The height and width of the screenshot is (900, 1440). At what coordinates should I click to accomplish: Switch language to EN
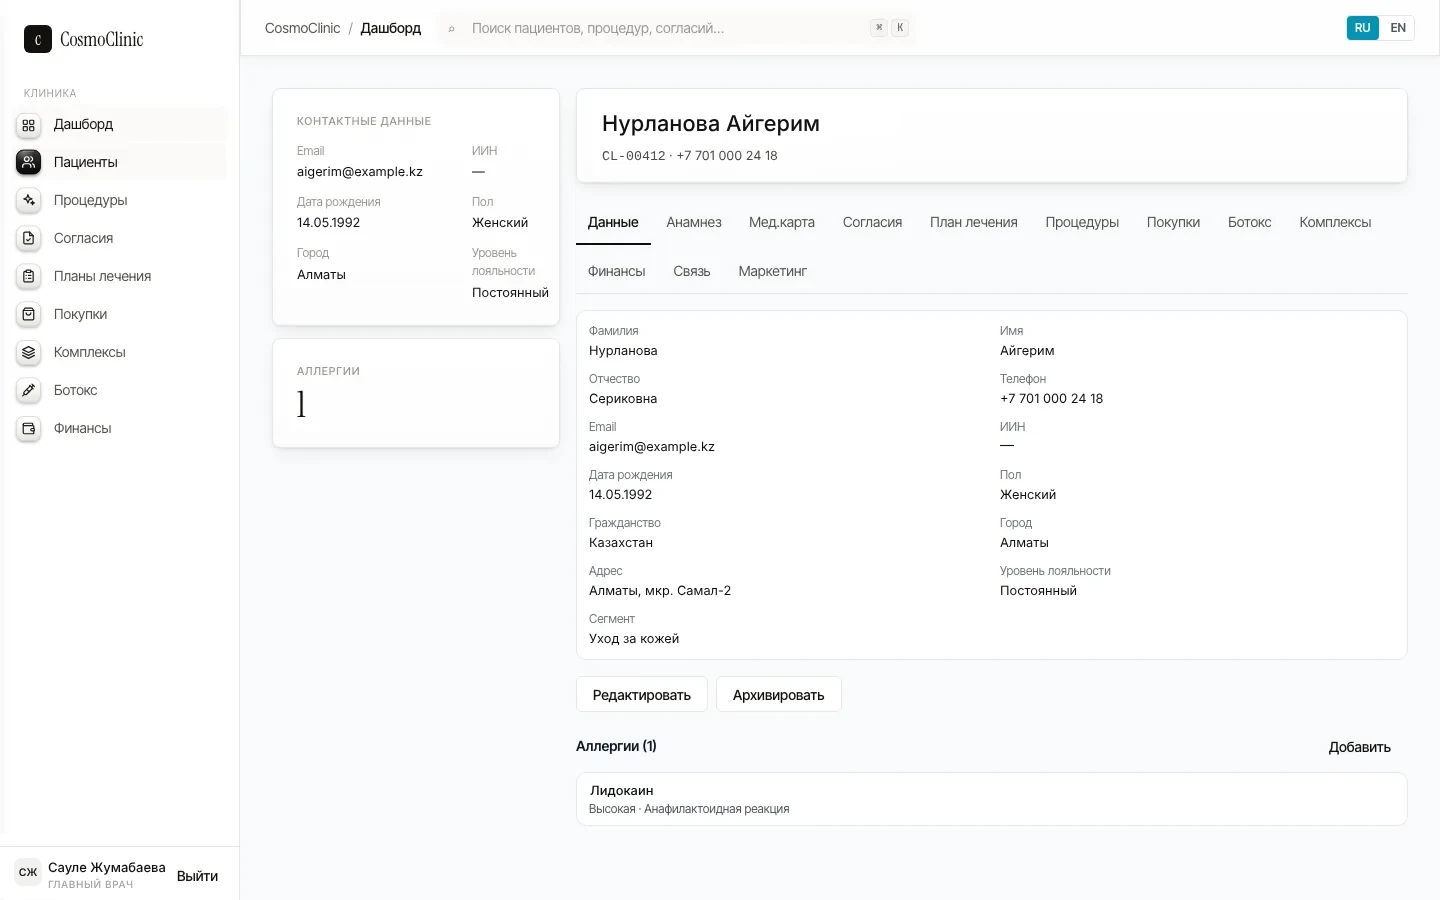tap(1398, 28)
